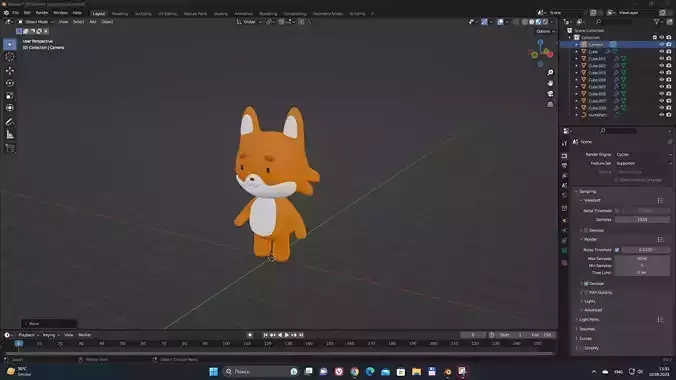This screenshot has height=380, width=676.
Task: Toggle the camera view icon in viewport
Action: (x=550, y=94)
